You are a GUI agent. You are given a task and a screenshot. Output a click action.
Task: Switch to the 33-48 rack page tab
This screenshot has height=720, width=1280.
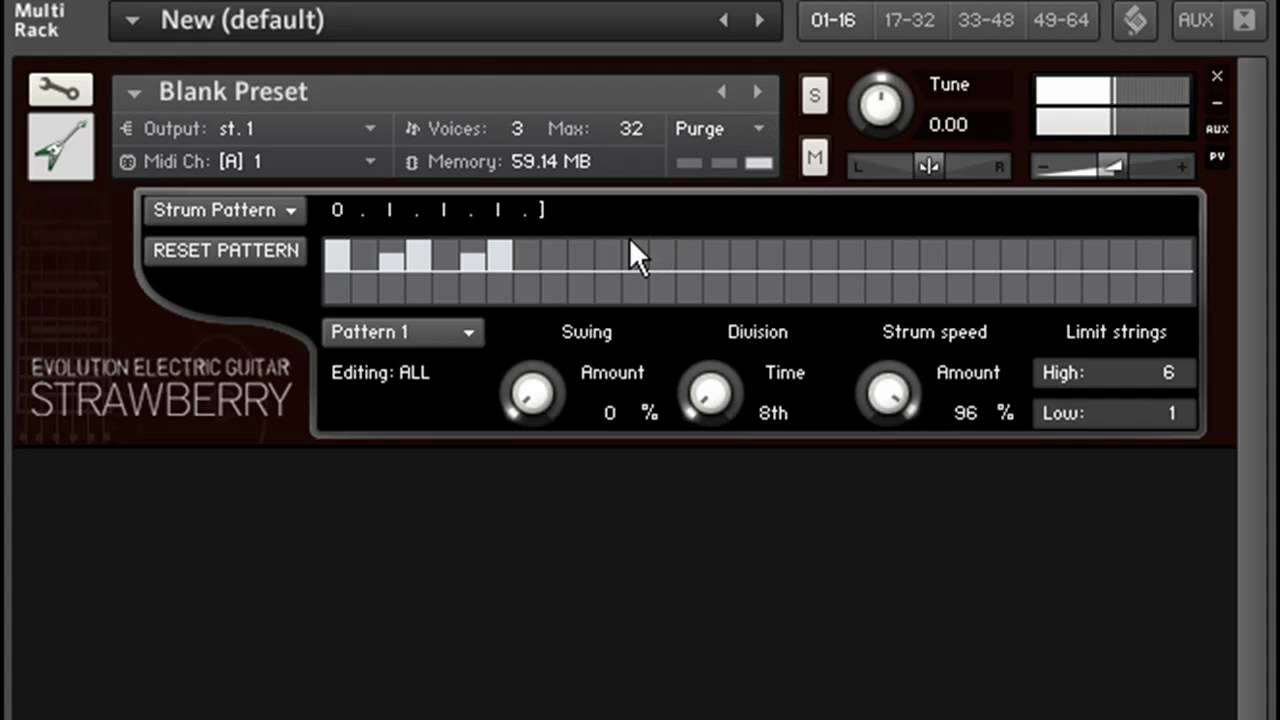coord(985,20)
